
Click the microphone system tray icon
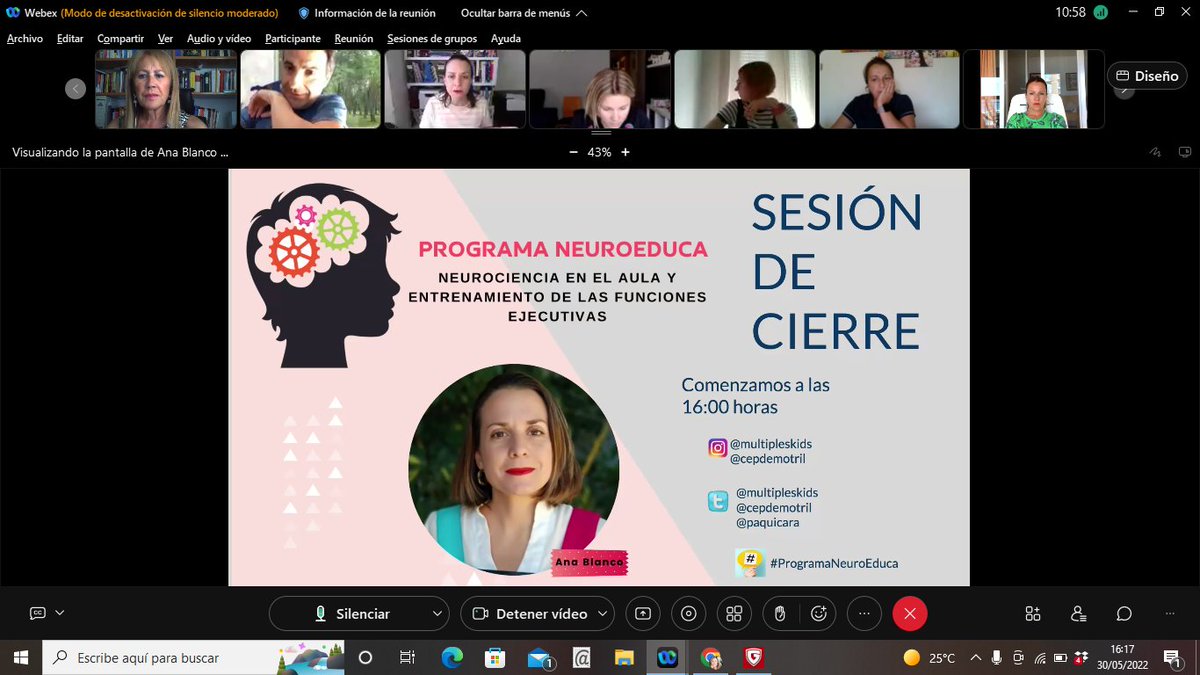(x=997, y=657)
